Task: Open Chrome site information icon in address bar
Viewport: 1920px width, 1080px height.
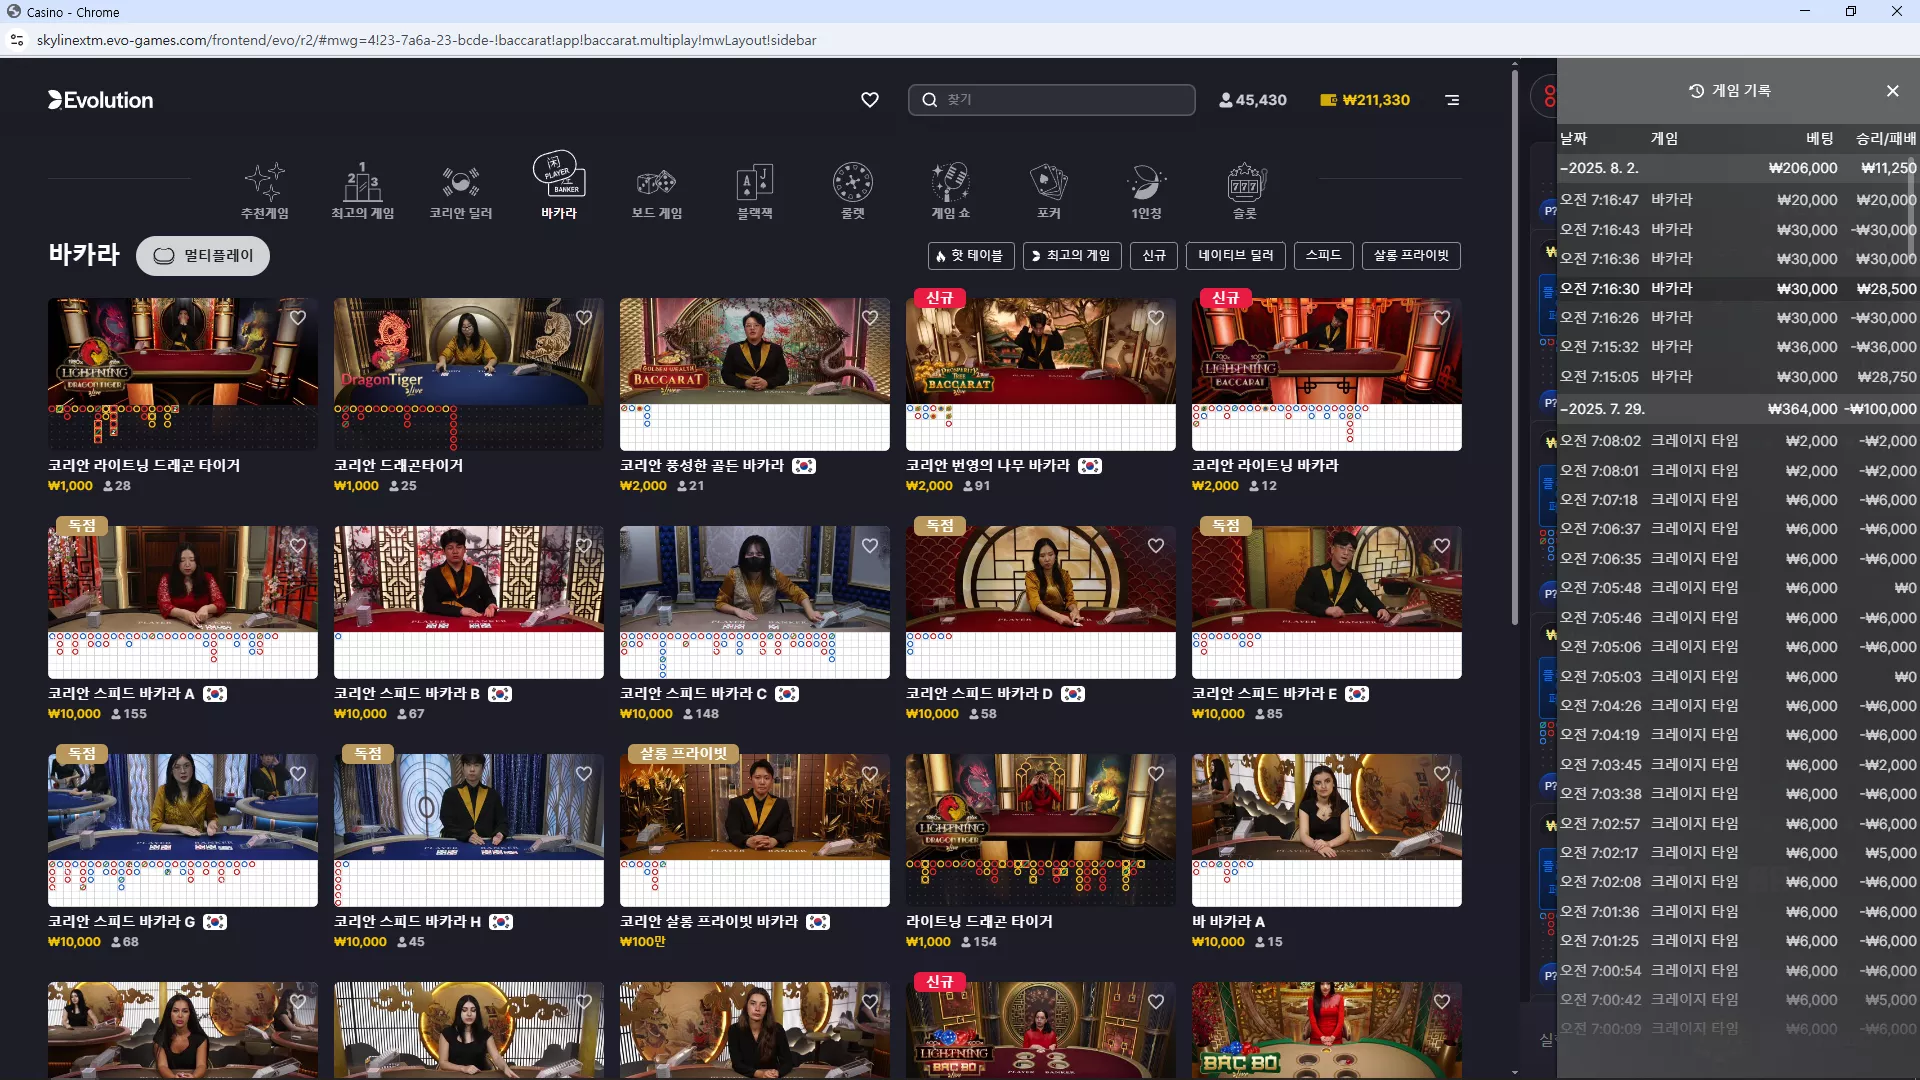Action: coord(17,40)
